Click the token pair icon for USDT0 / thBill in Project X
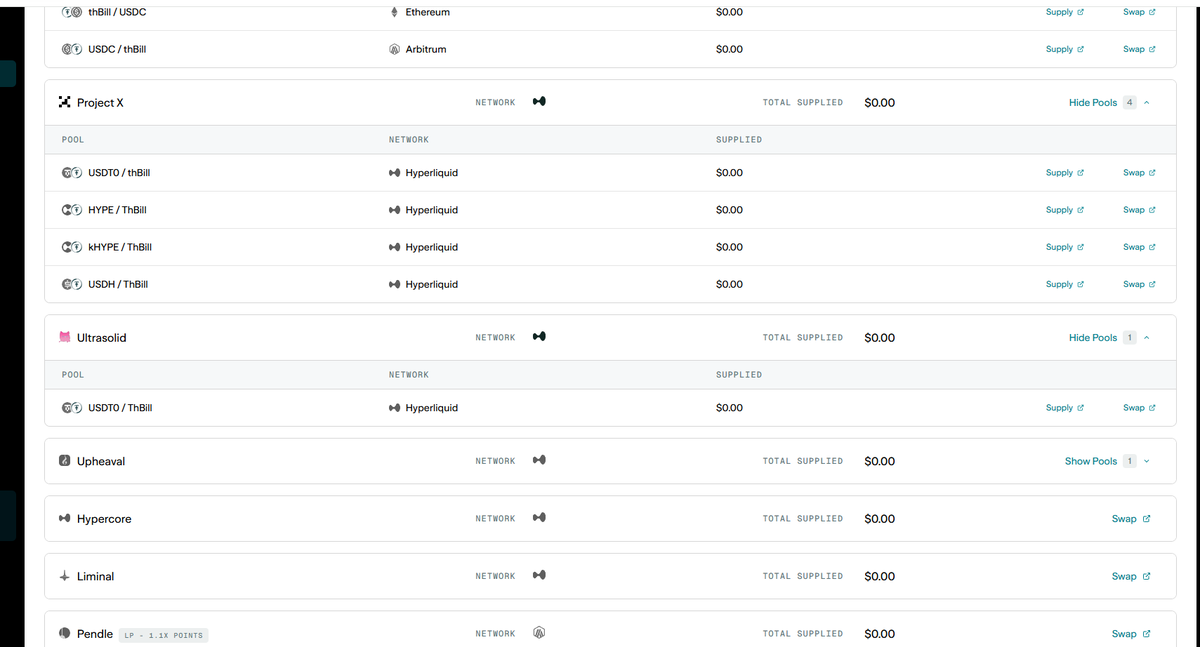Image resolution: width=1200 pixels, height=647 pixels. pyautogui.click(x=71, y=173)
